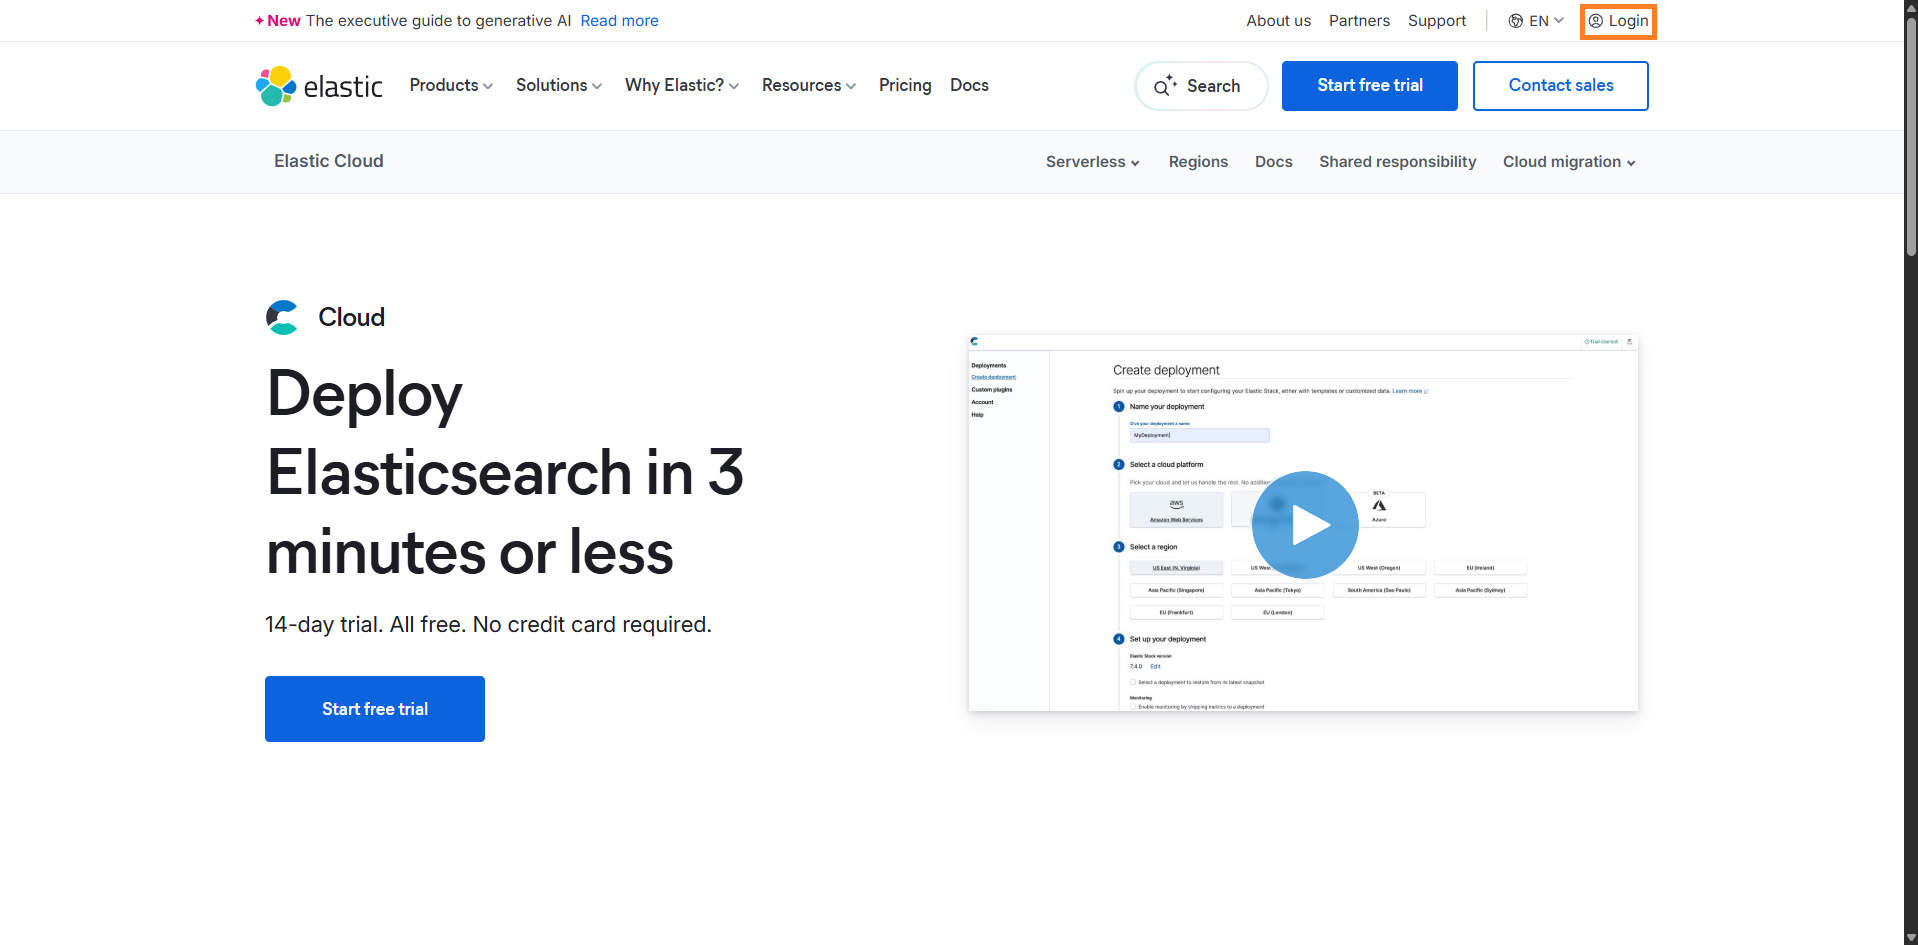Image resolution: width=1918 pixels, height=945 pixels.
Task: Select Shared responsibility in subnav
Action: [1397, 162]
